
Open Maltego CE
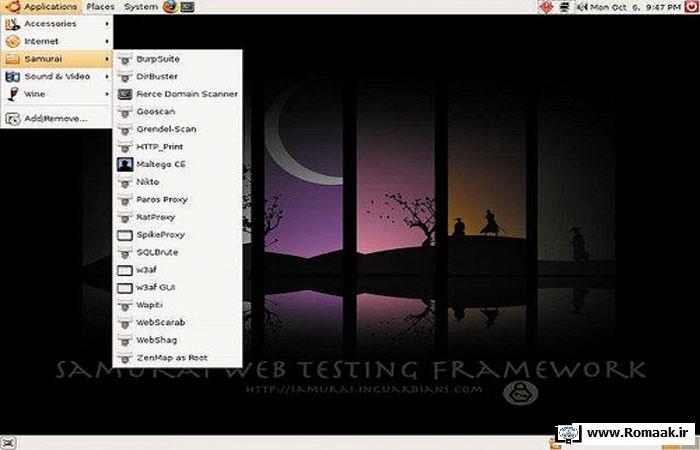pos(178,164)
